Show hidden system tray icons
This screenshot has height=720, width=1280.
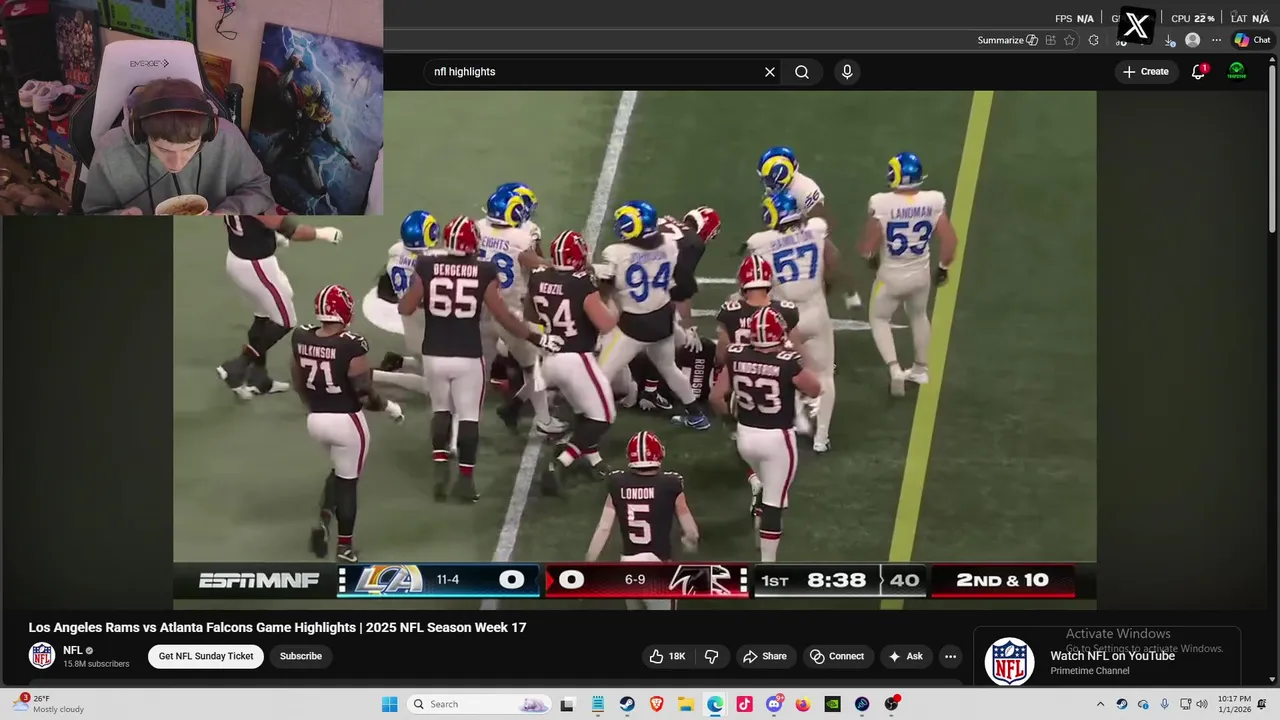[1101, 704]
